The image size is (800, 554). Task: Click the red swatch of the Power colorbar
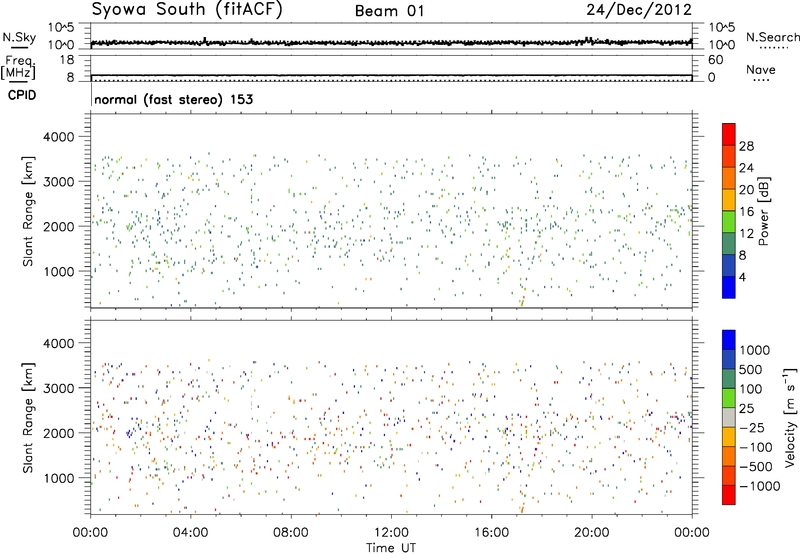pos(729,134)
